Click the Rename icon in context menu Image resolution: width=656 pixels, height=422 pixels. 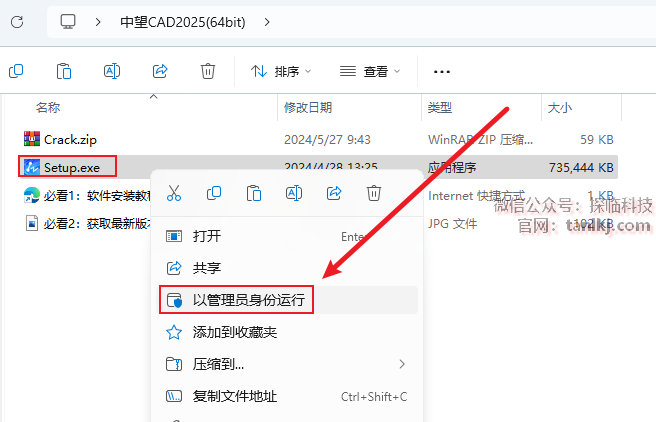click(x=294, y=193)
